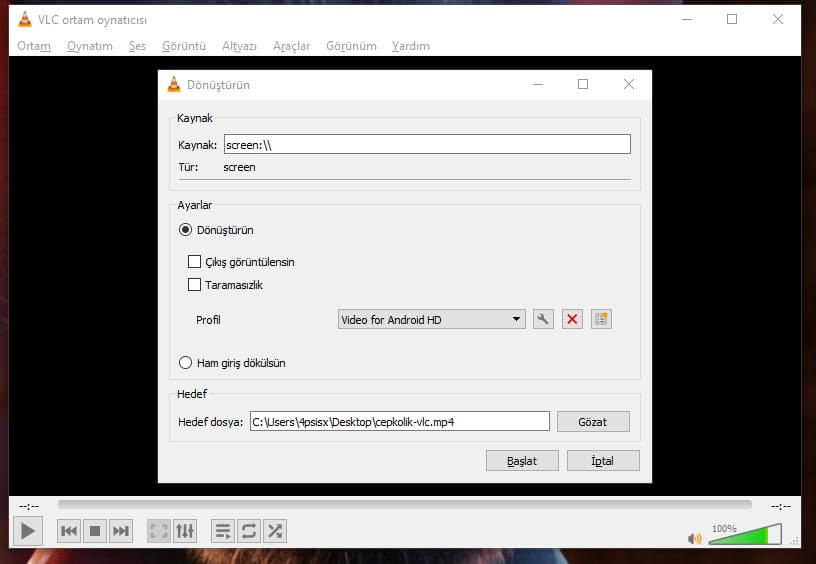The image size is (816, 564).
Task: Click the Play button in VLC controls
Action: (x=28, y=531)
